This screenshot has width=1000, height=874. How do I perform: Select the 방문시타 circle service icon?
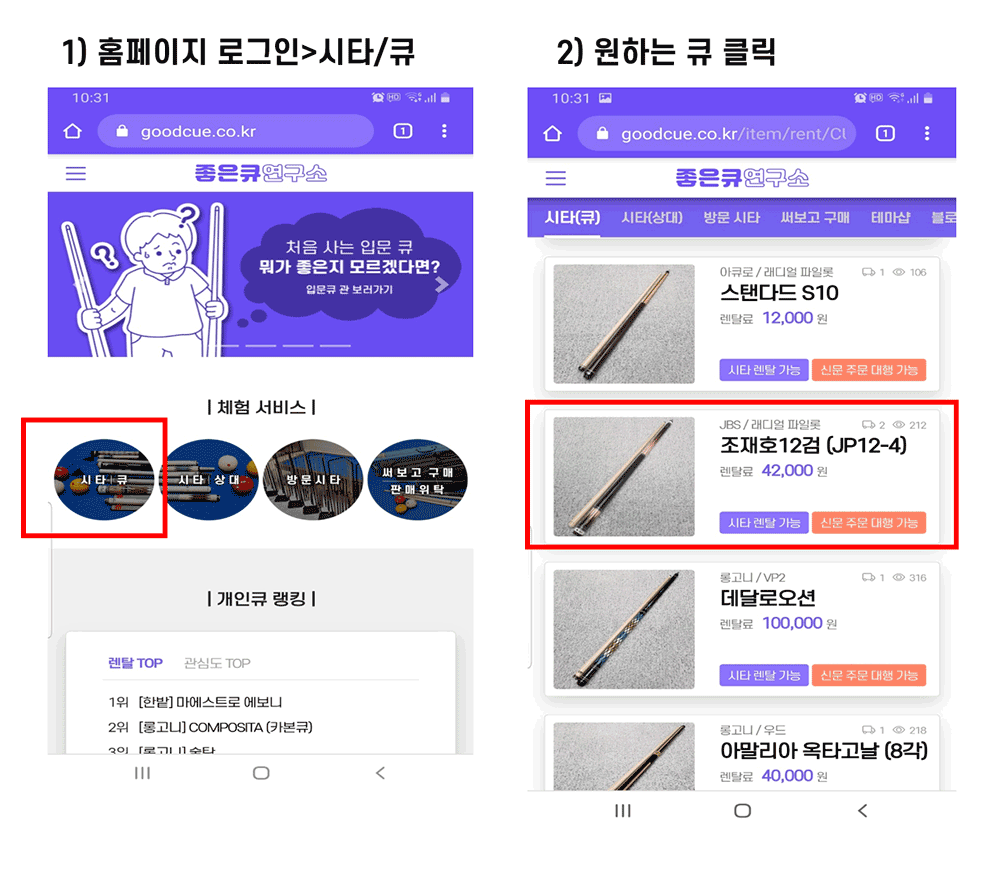point(313,479)
